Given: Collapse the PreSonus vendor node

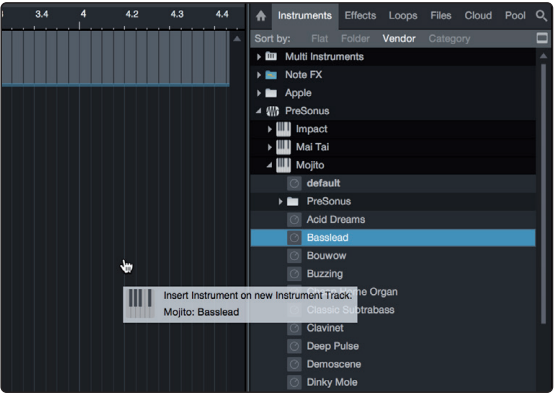Looking at the screenshot, I should tap(258, 111).
